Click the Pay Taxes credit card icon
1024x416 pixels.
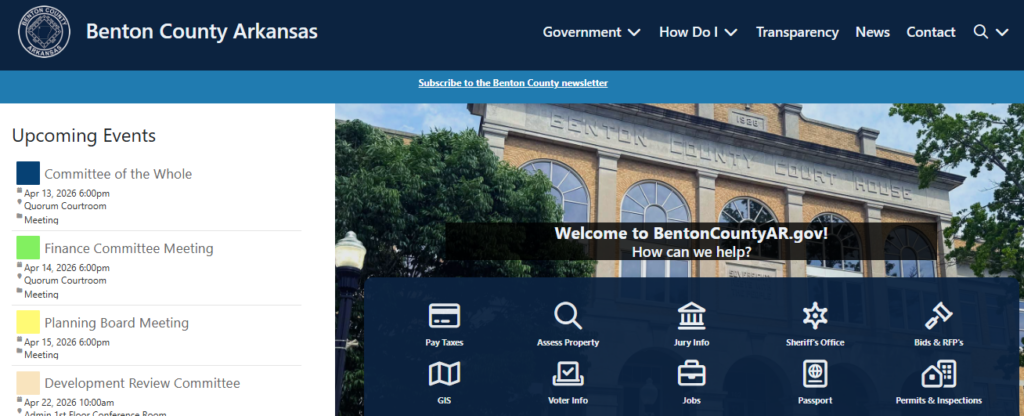[x=444, y=316]
